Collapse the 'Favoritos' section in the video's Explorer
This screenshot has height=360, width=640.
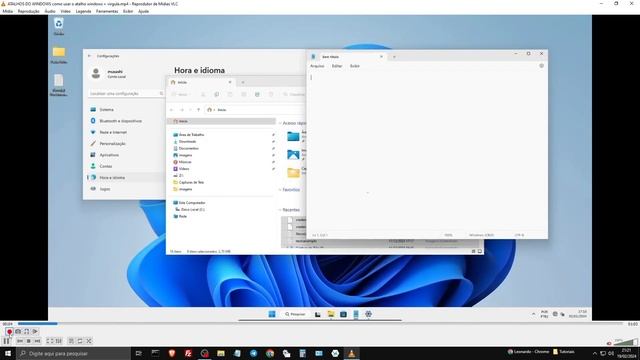coord(280,190)
